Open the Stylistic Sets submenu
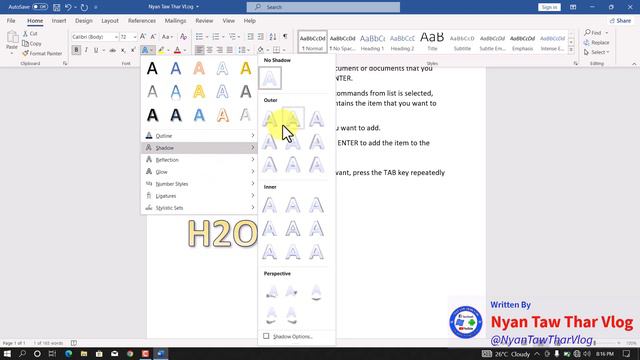The image size is (640, 360). 199,208
